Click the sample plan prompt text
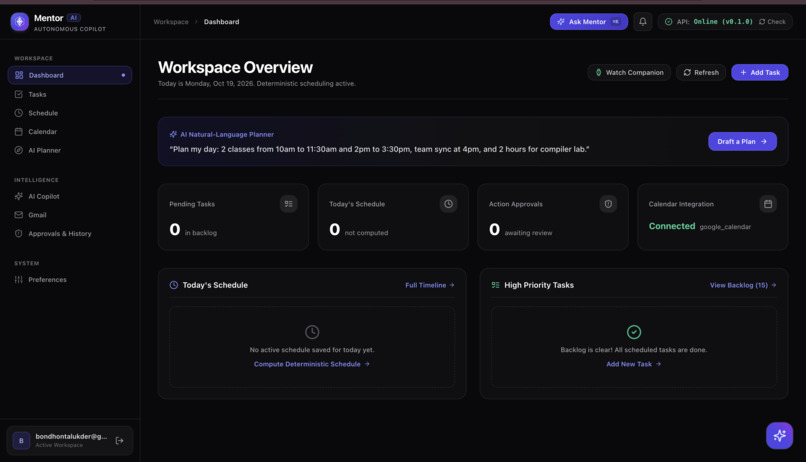Viewport: 806px width, 462px height. point(379,149)
